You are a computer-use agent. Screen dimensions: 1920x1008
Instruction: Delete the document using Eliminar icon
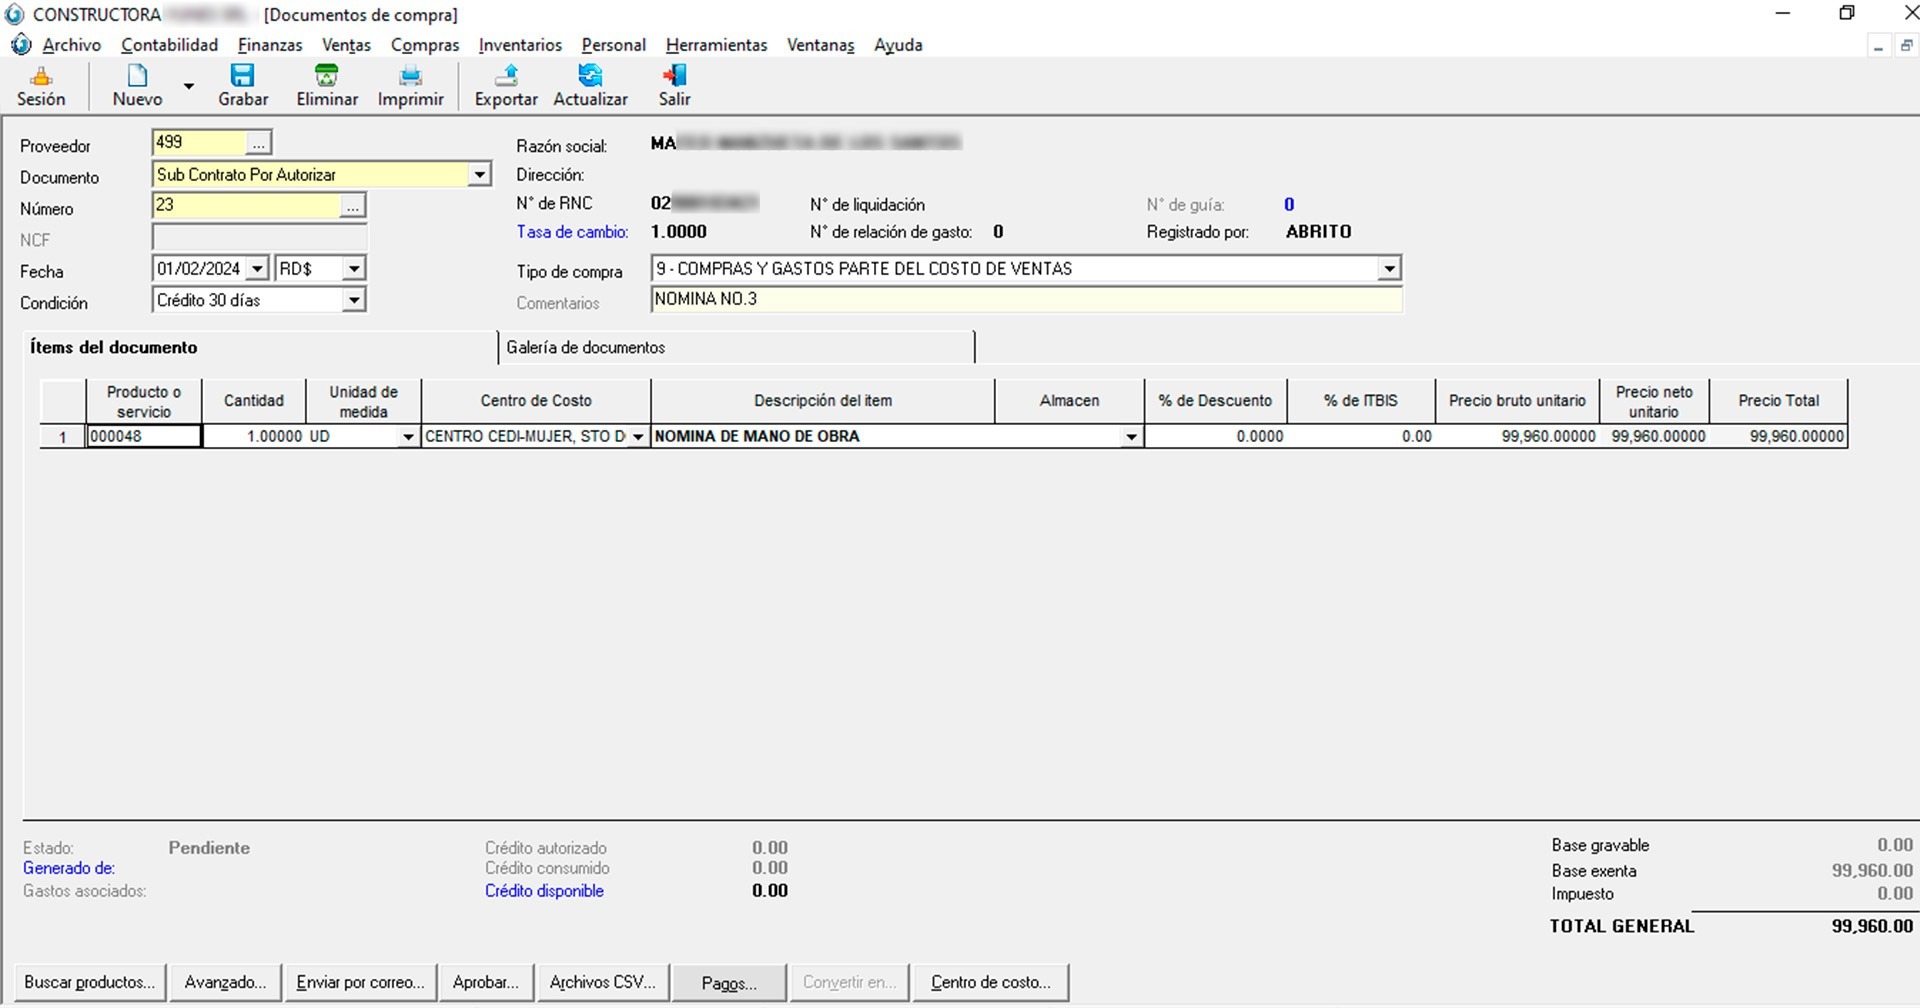click(x=327, y=86)
